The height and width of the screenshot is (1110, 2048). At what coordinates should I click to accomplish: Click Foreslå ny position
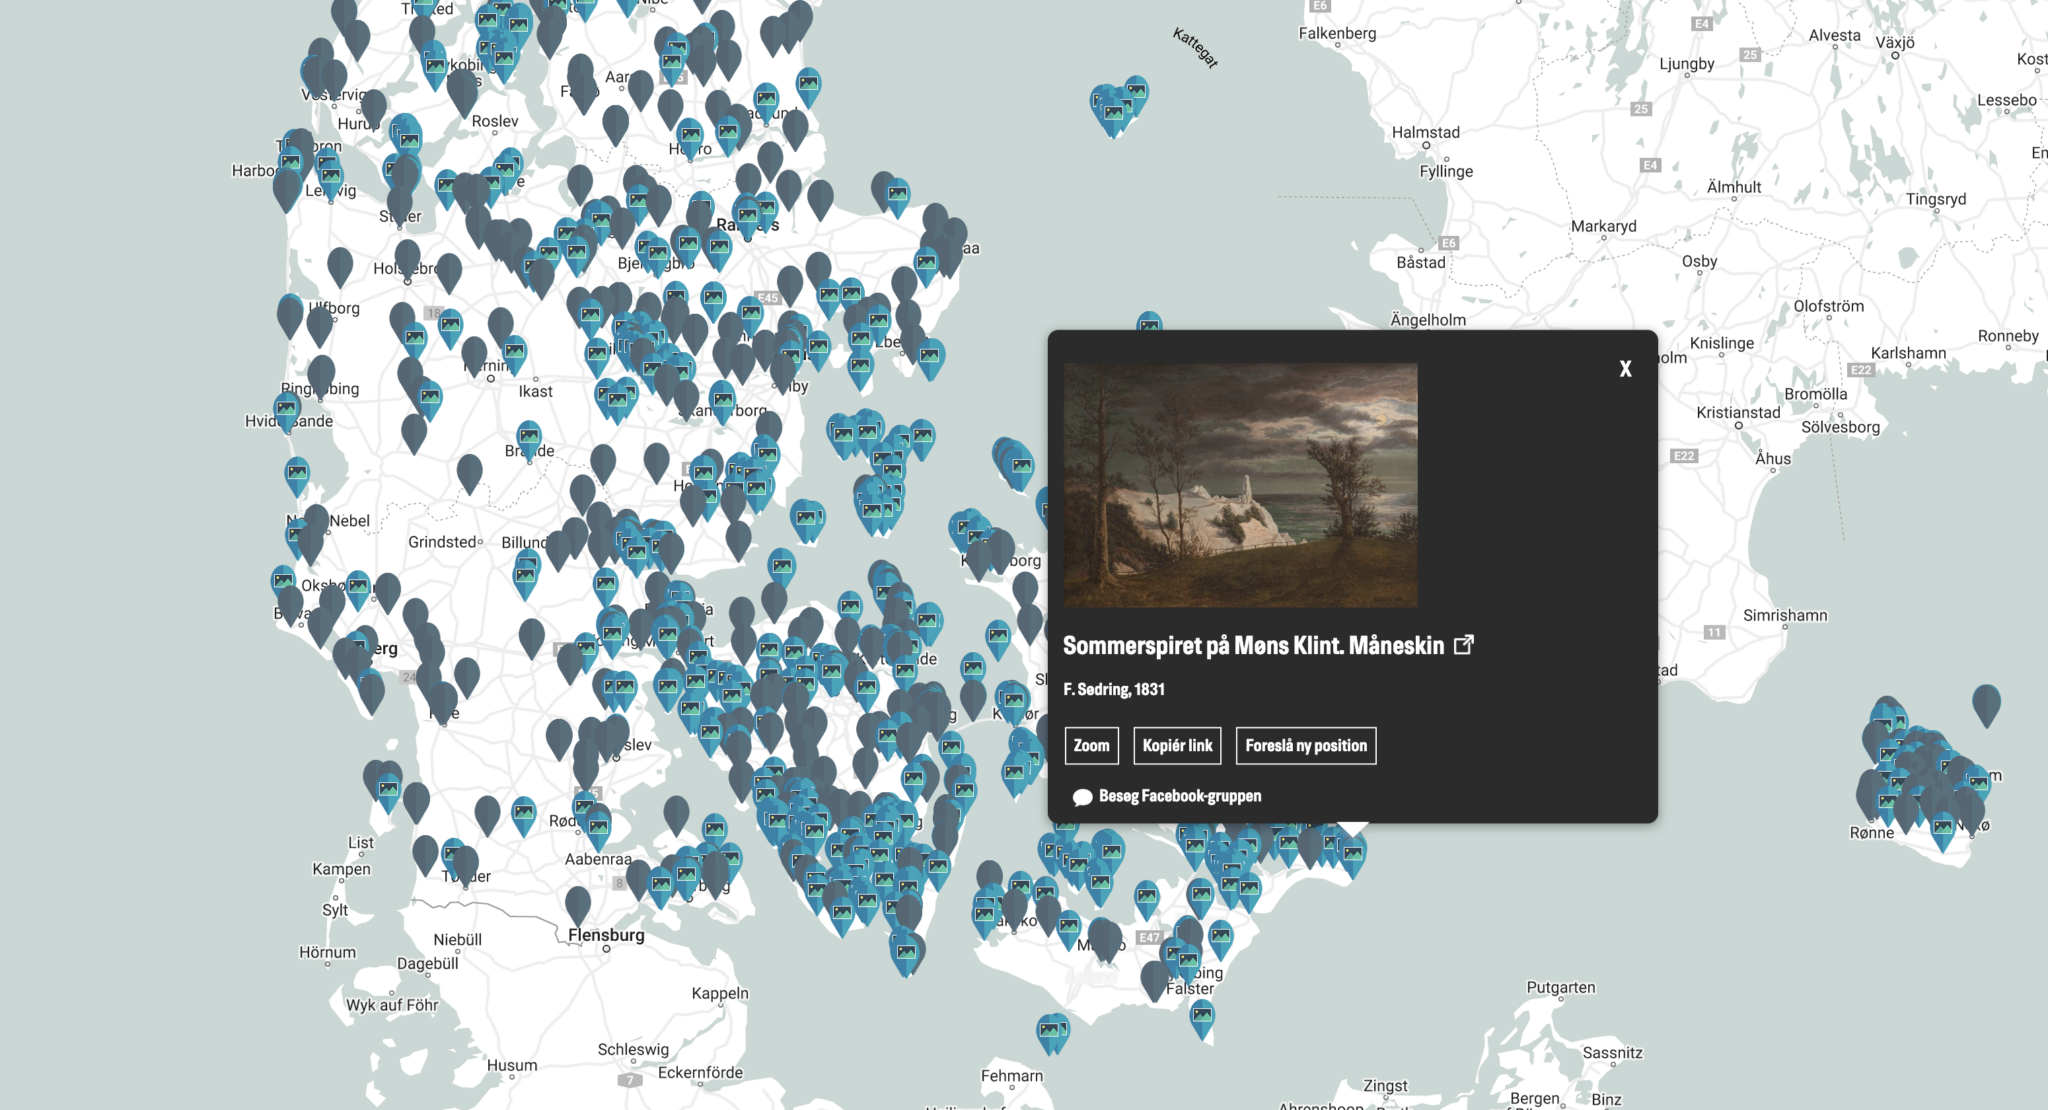coord(1305,745)
